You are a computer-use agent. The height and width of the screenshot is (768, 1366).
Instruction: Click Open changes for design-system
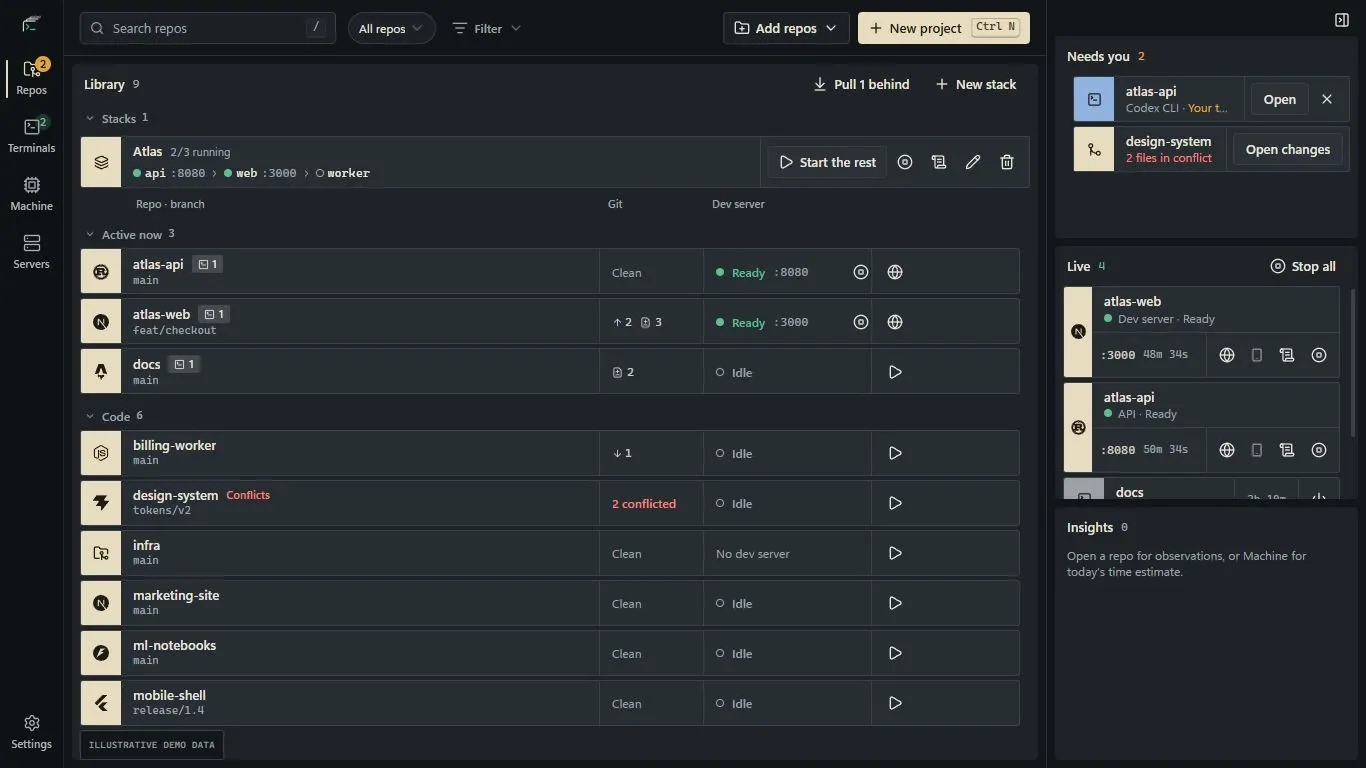point(1287,149)
